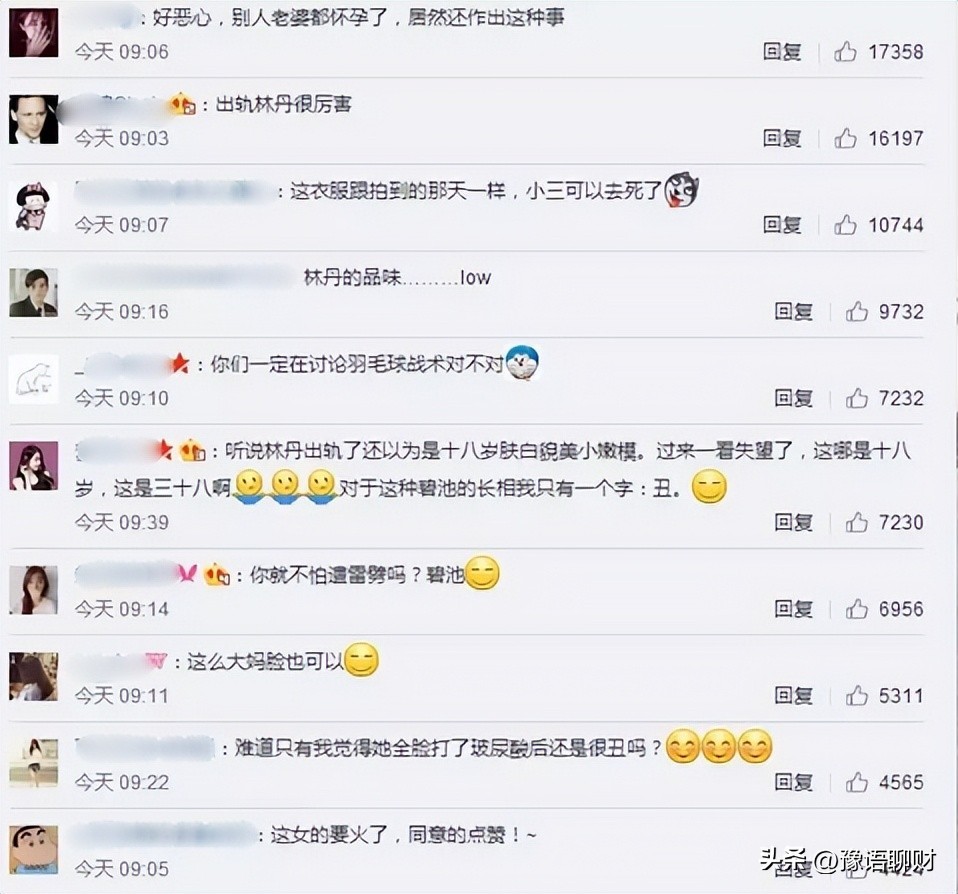This screenshot has width=958, height=894.
Task: Tap the like icon beside 5311
Action: 857,696
